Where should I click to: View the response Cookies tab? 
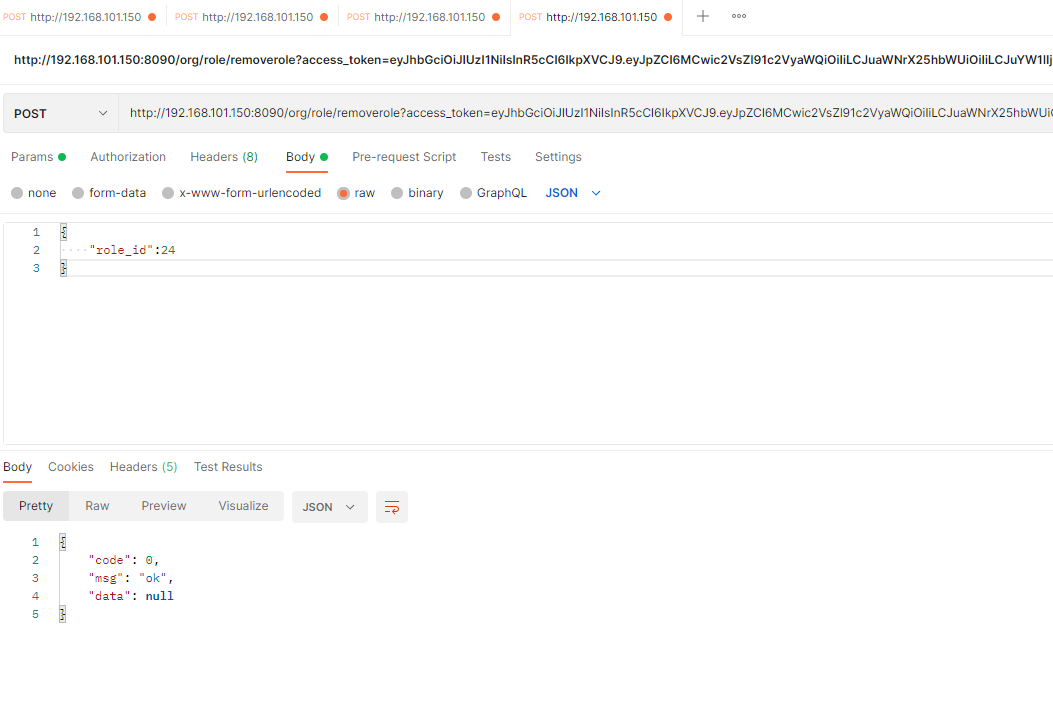(x=71, y=467)
